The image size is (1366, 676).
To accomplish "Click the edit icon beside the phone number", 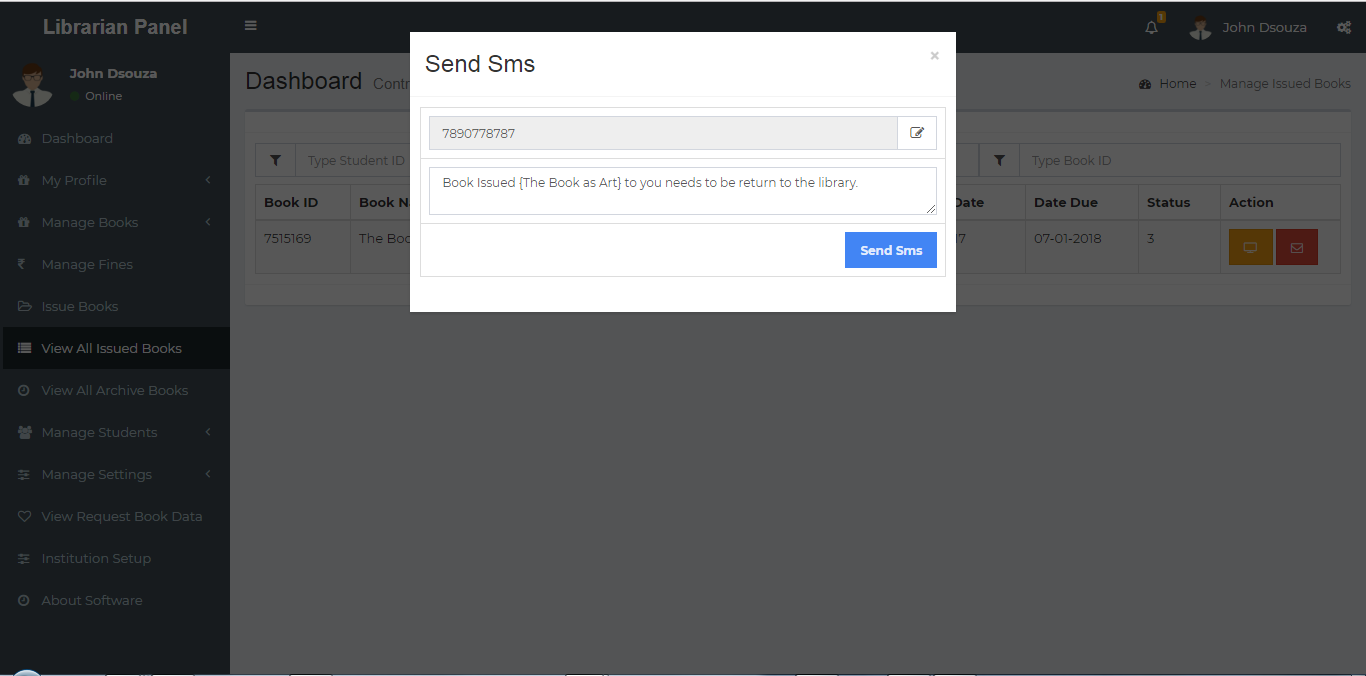I will pos(917,133).
